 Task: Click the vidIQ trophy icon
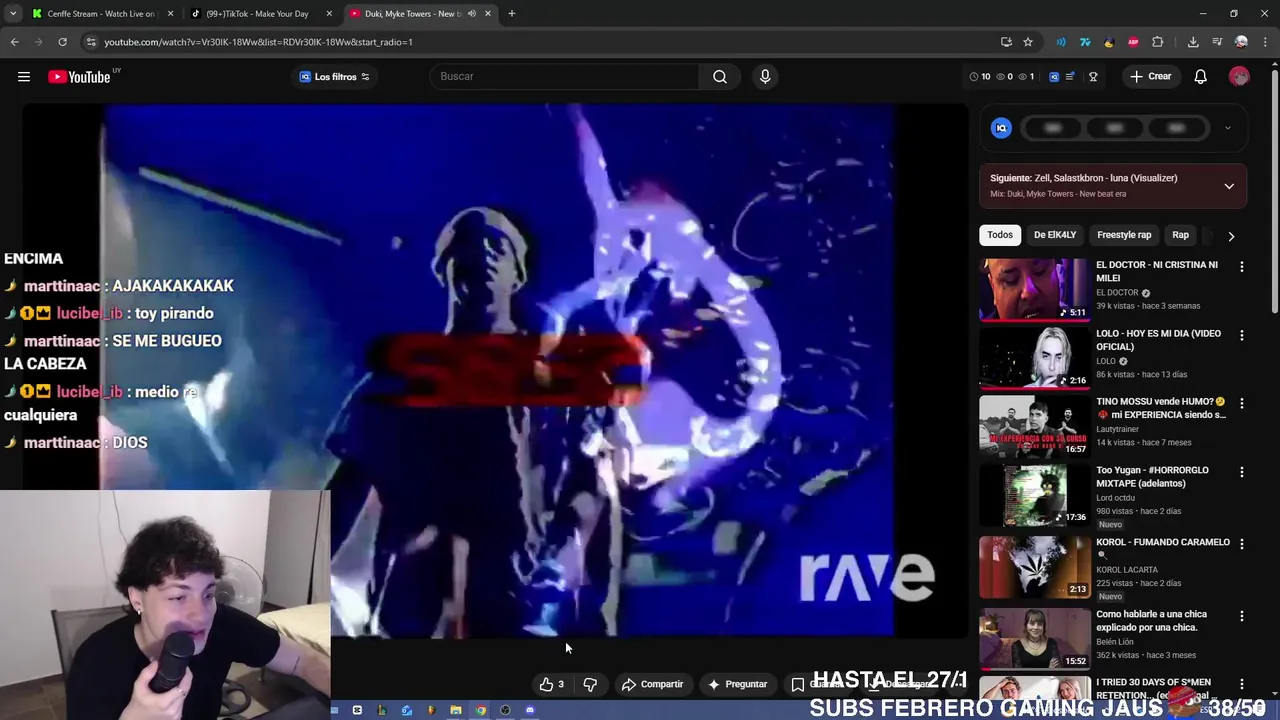pos(1093,77)
